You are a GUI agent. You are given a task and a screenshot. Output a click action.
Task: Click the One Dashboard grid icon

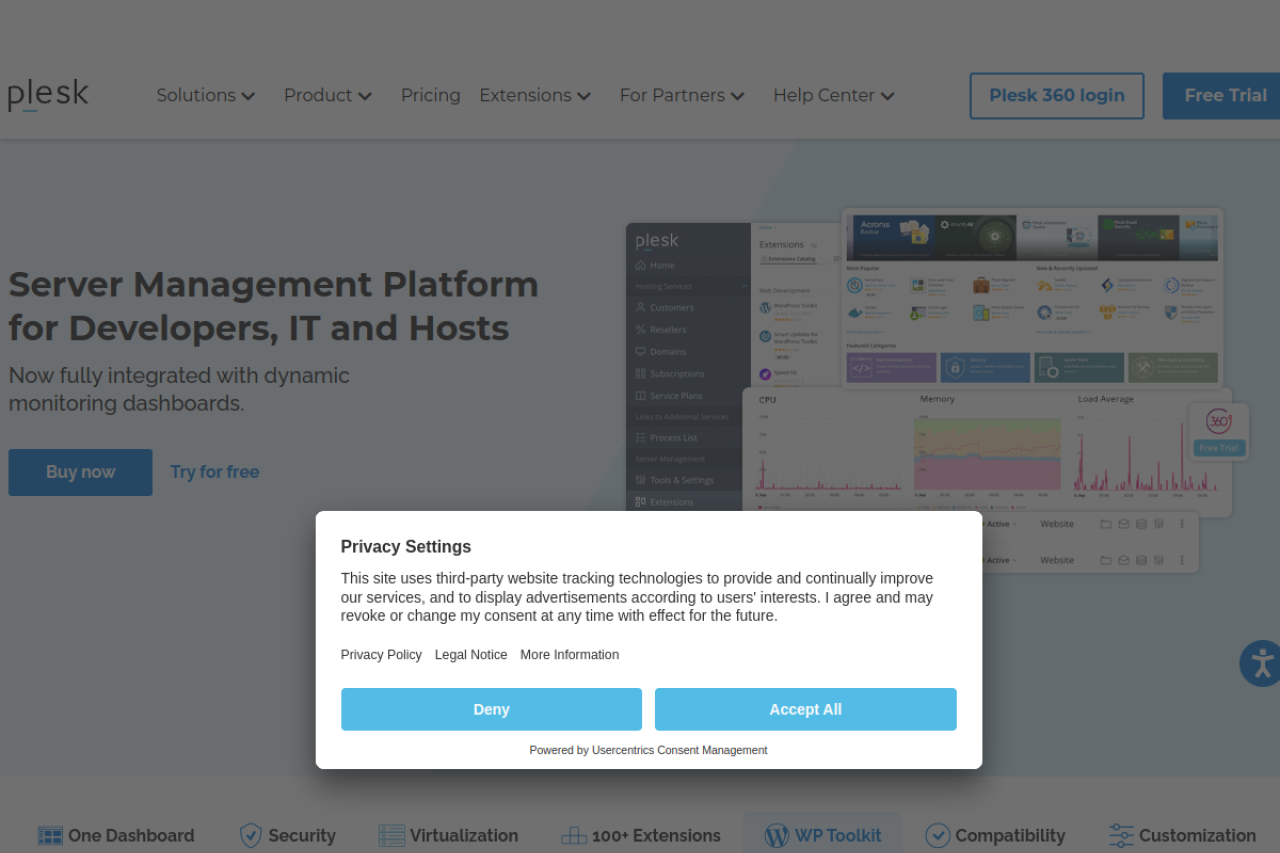pyautogui.click(x=50, y=835)
